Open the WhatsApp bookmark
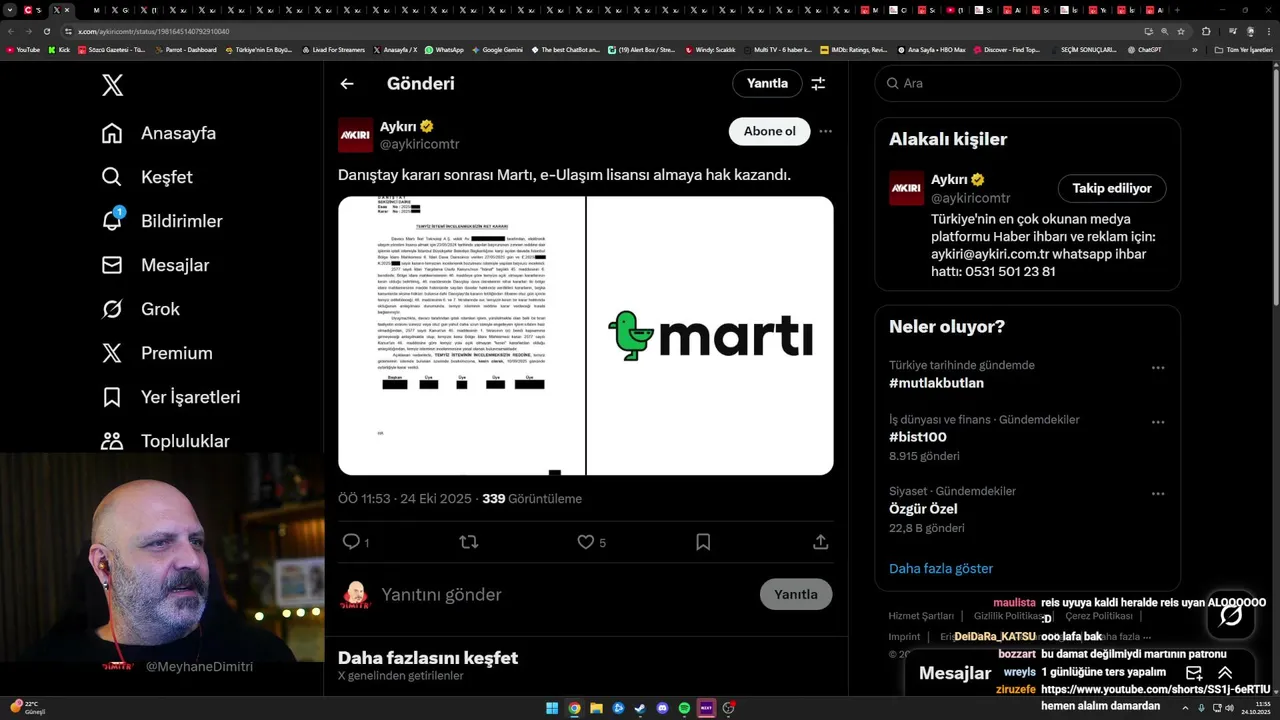 click(444, 49)
